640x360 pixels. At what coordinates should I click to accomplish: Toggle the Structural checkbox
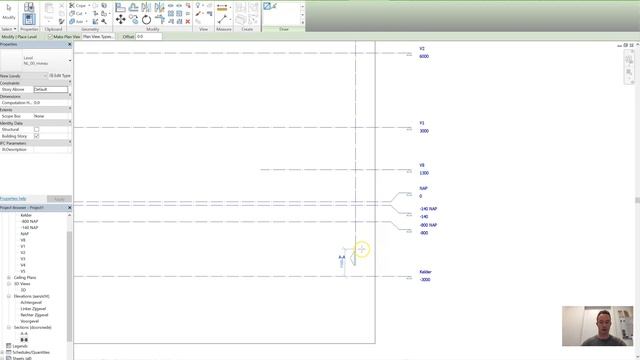(36, 129)
